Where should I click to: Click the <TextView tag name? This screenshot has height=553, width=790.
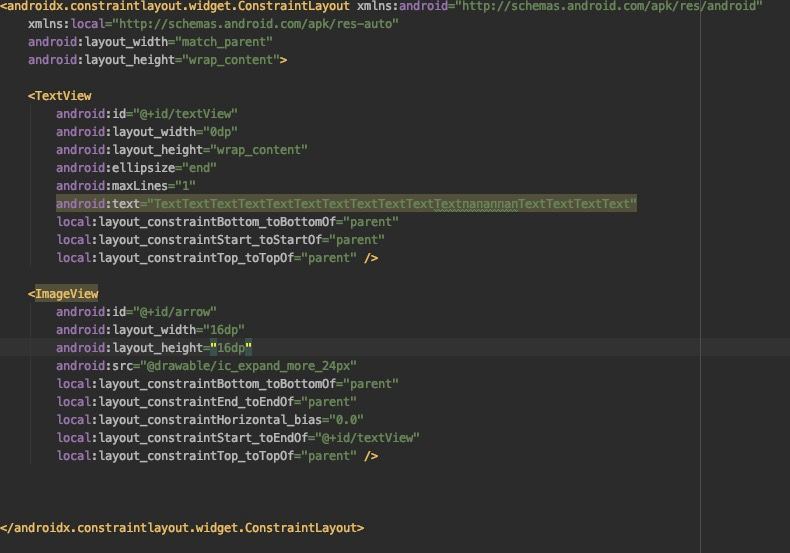(60, 96)
